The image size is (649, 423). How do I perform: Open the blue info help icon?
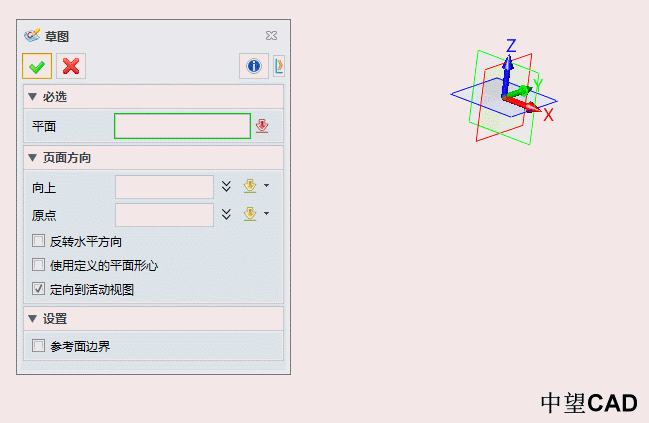(x=253, y=66)
